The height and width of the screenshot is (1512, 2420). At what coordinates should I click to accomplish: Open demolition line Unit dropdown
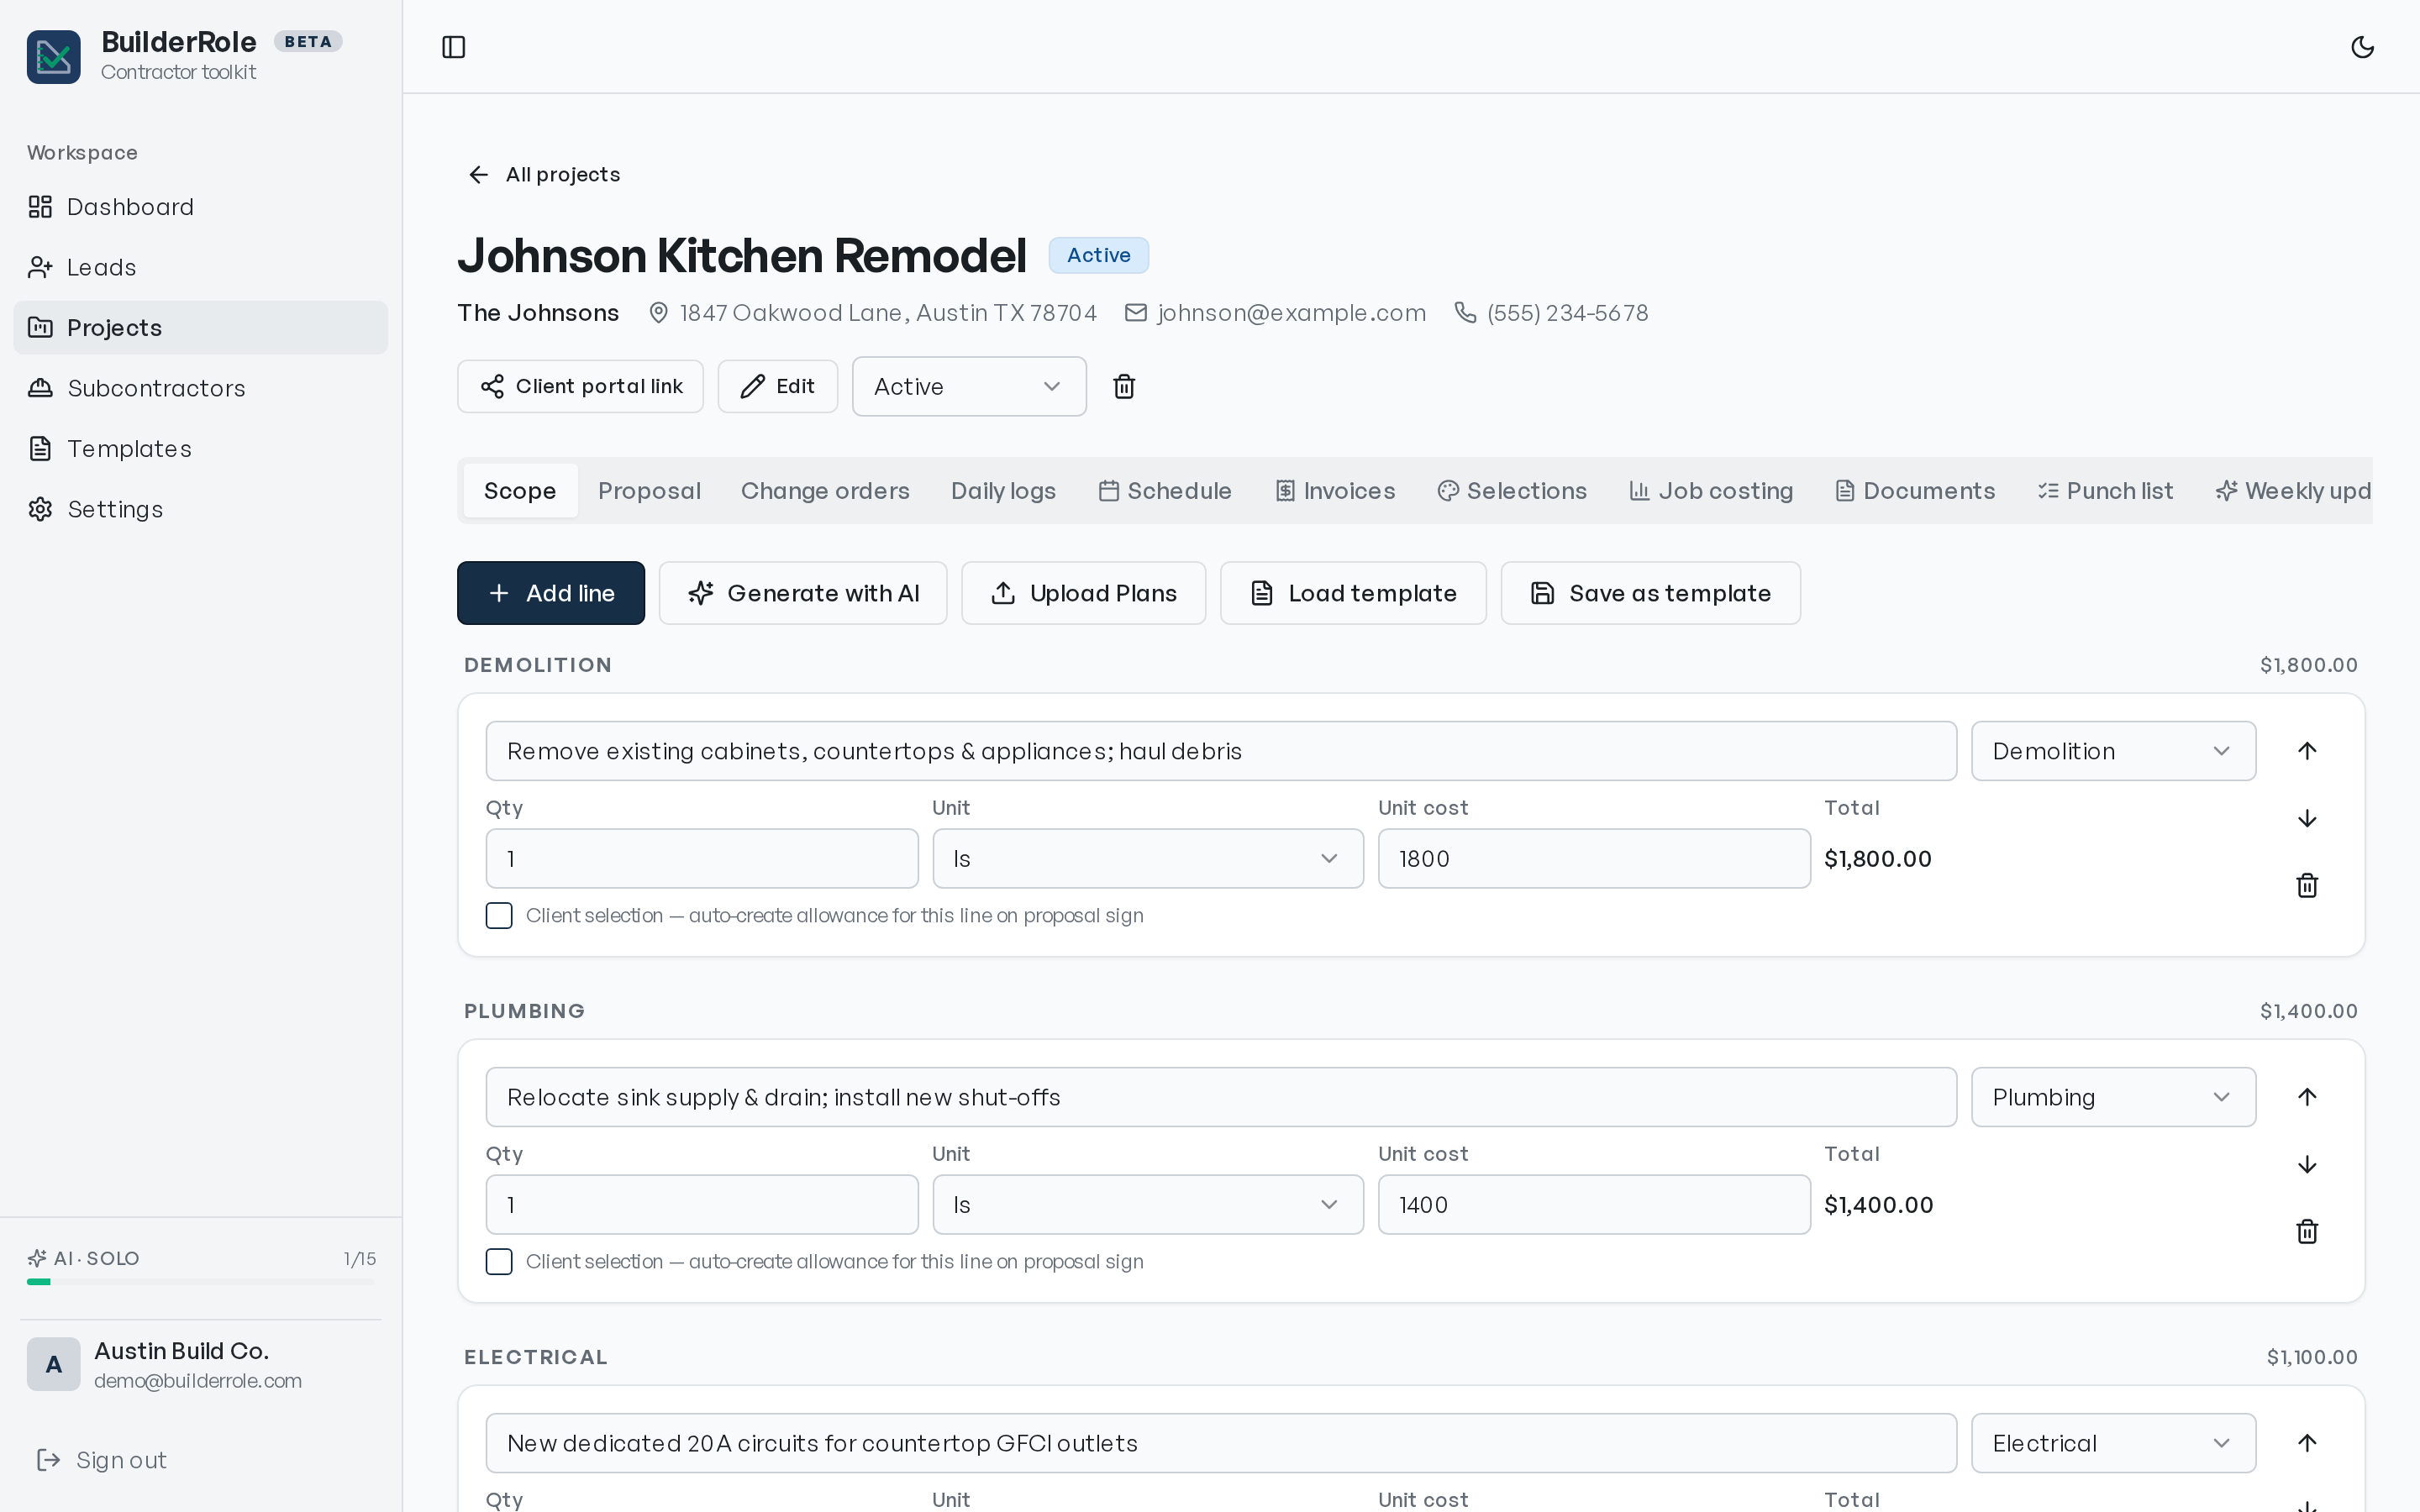(1148, 858)
